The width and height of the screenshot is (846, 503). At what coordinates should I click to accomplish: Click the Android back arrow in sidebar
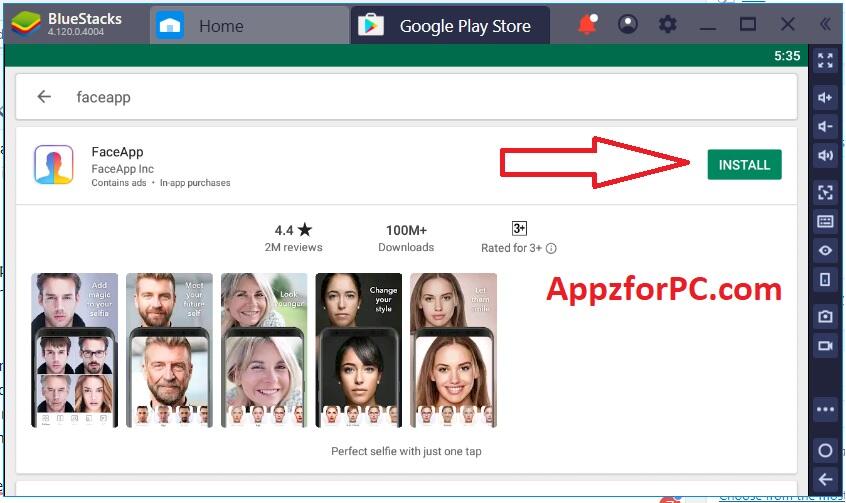[x=825, y=479]
